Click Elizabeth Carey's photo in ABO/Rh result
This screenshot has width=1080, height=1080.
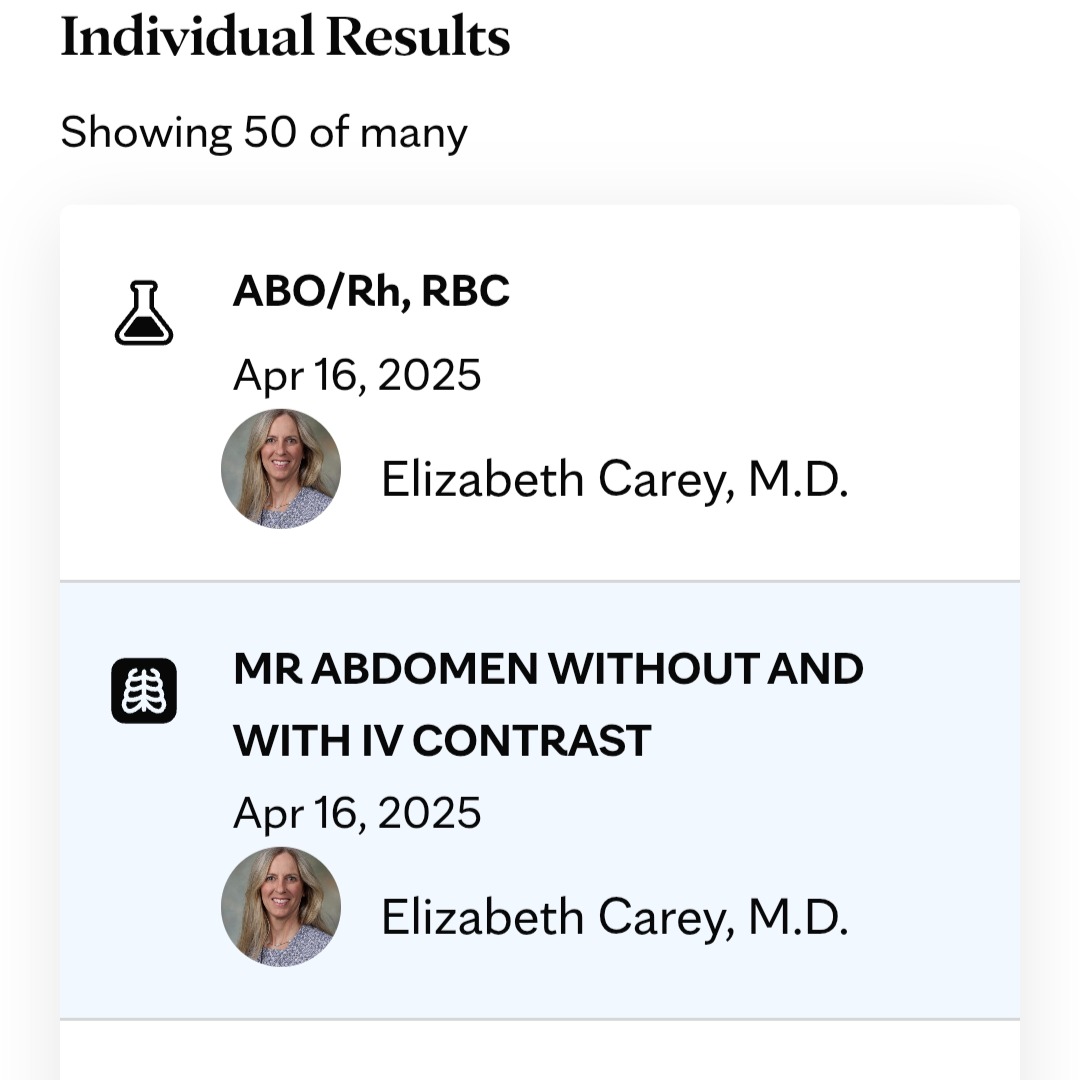tap(281, 469)
